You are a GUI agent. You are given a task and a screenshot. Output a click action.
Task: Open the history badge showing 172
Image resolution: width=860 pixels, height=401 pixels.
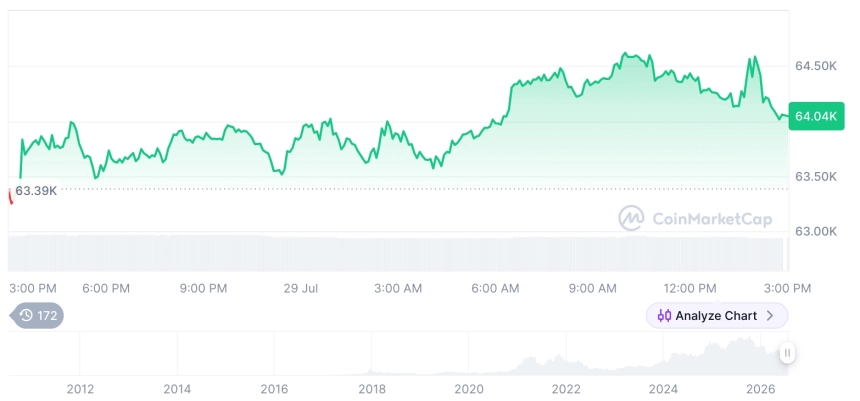pos(37,315)
